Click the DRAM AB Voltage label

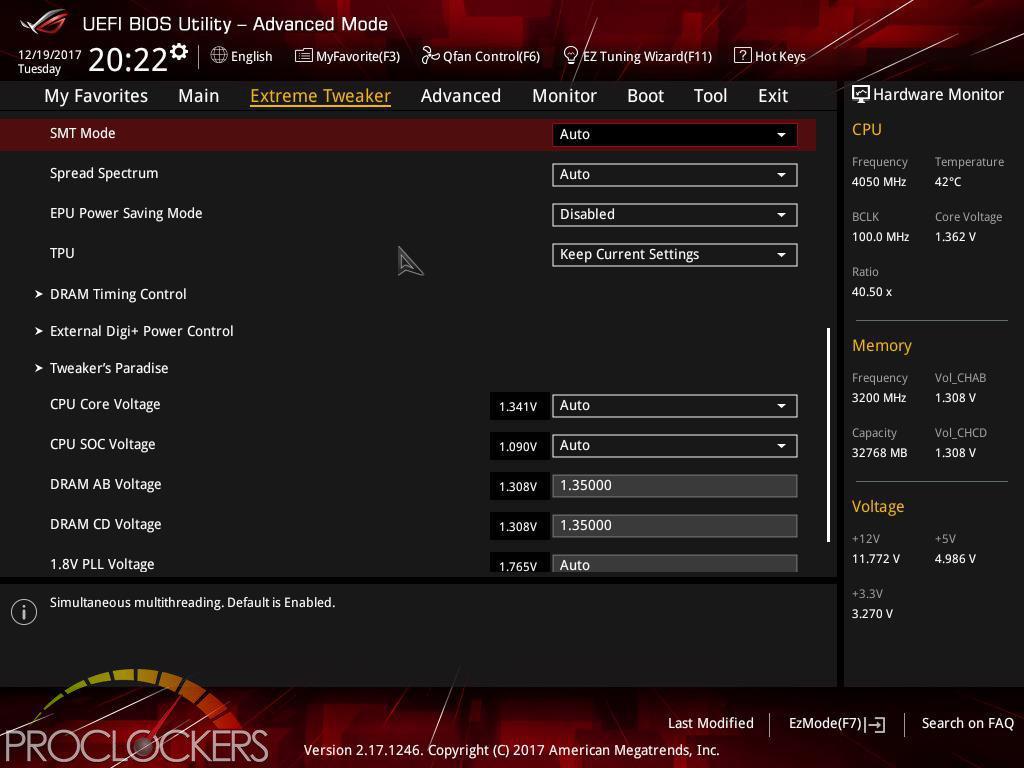(x=106, y=484)
